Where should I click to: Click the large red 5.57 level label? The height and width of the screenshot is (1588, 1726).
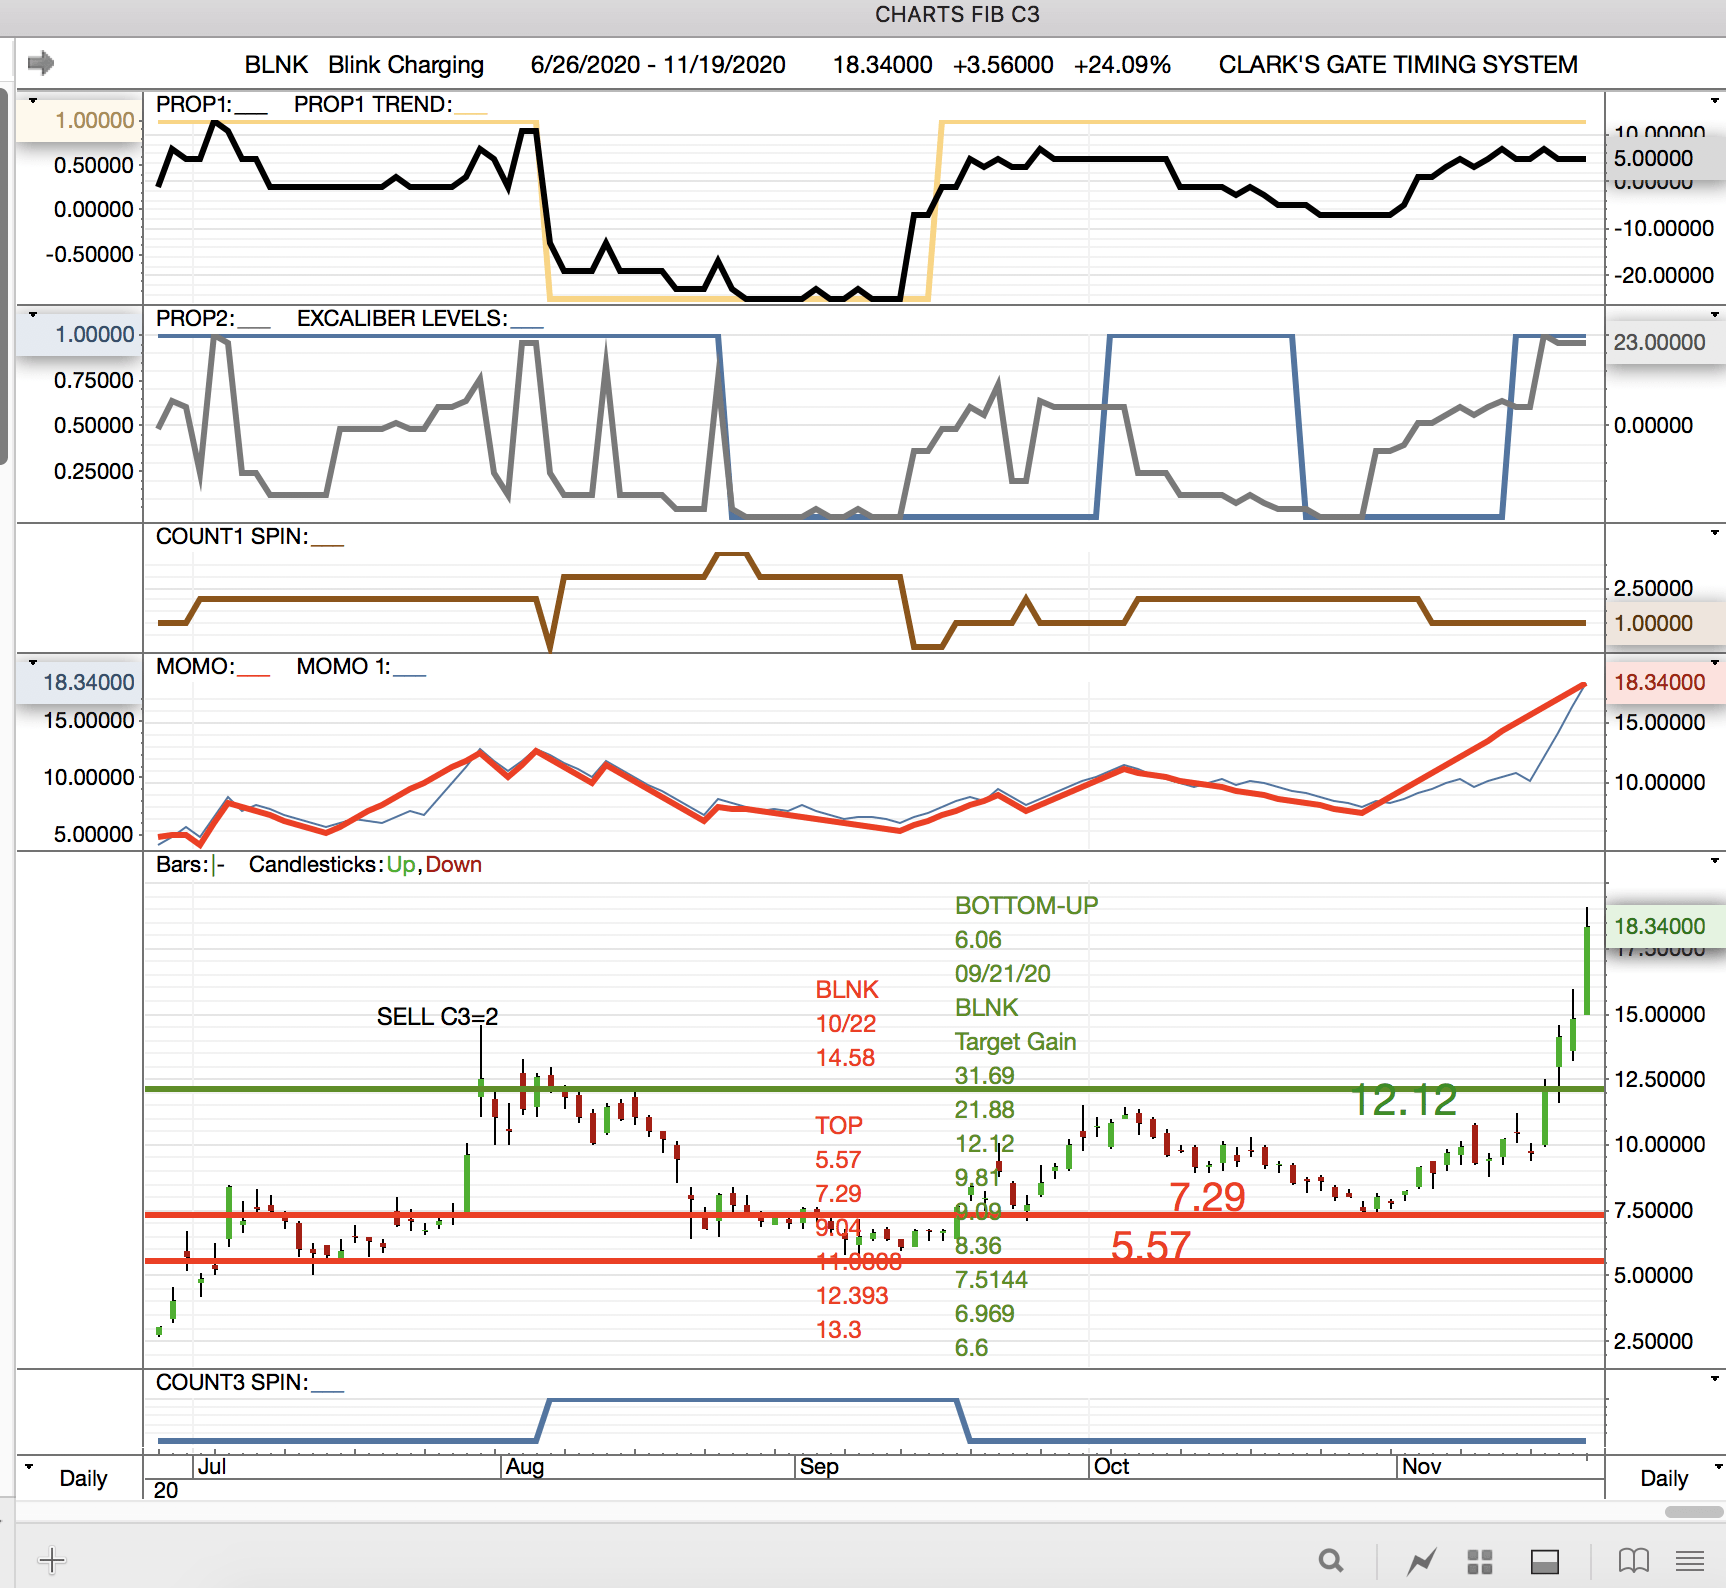pyautogui.click(x=1151, y=1246)
